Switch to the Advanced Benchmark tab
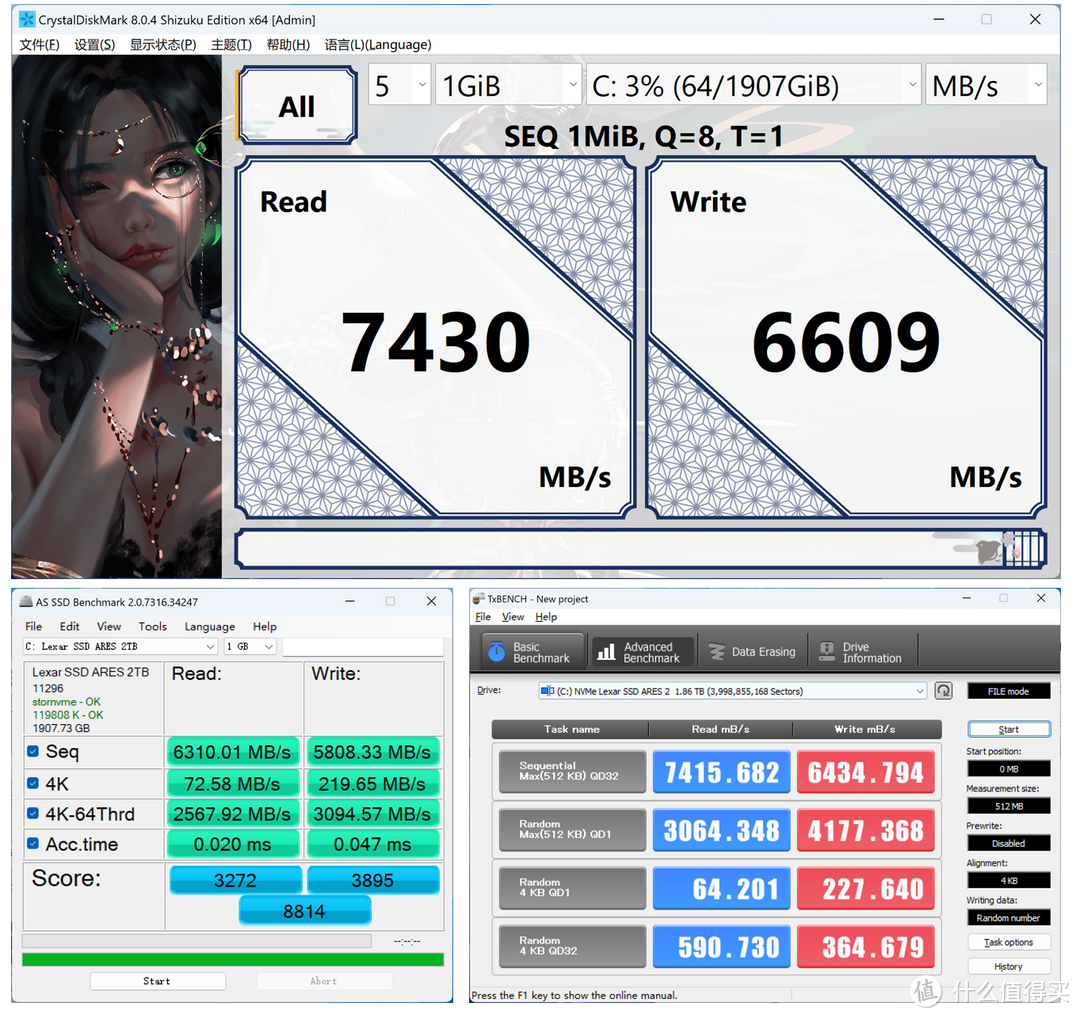 [x=641, y=652]
